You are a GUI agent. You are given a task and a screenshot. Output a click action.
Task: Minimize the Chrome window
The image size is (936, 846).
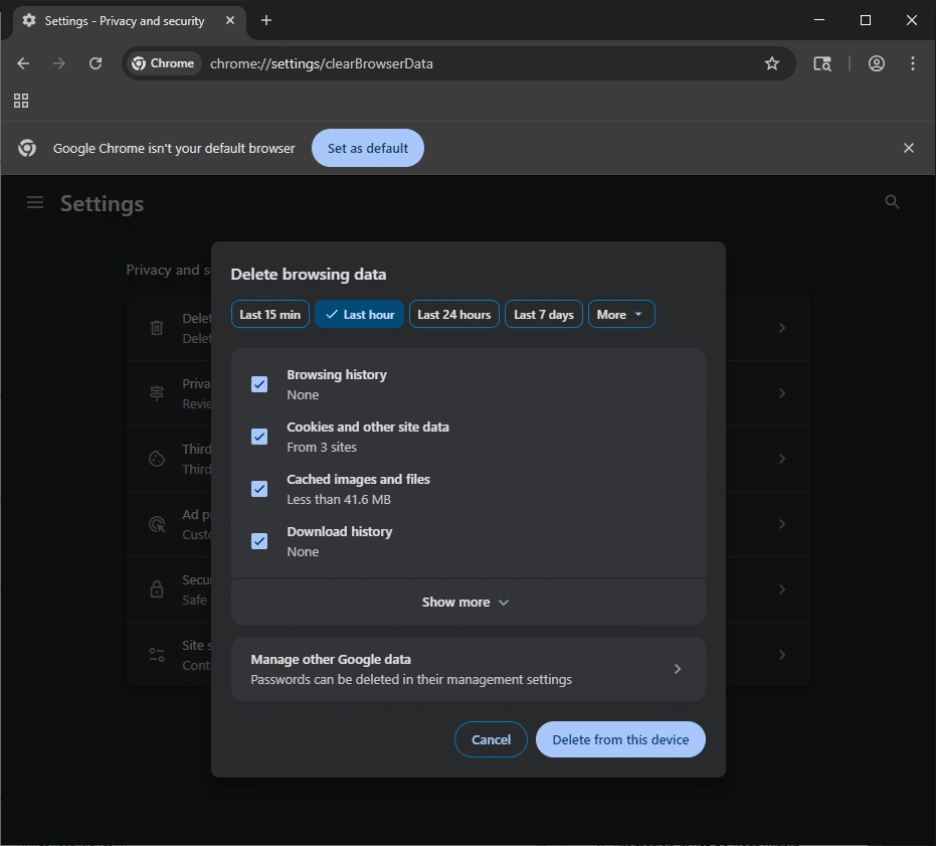coord(819,20)
